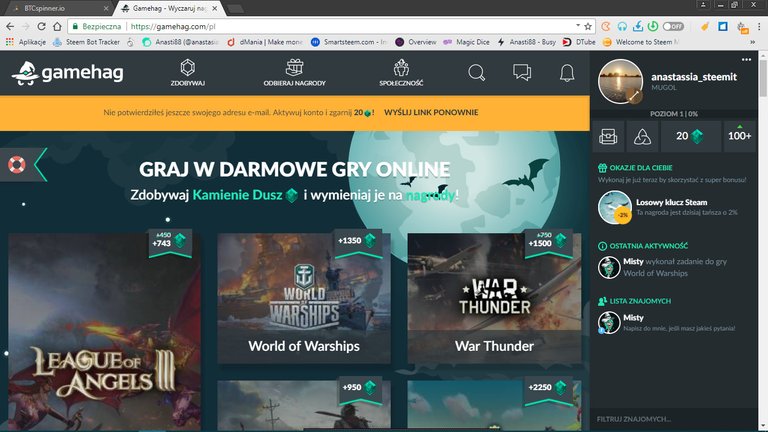This screenshot has width=768, height=432.
Task: Open the Zdobywaj hexagon menu
Action: [188, 73]
